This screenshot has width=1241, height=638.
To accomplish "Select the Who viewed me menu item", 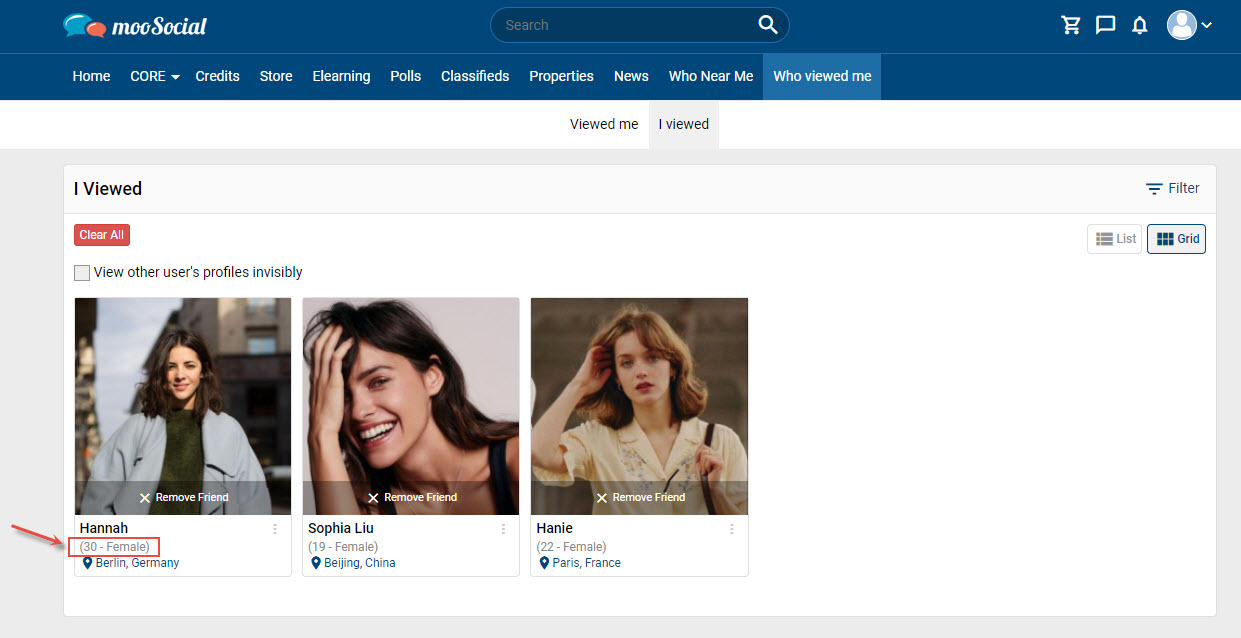I will 822,76.
